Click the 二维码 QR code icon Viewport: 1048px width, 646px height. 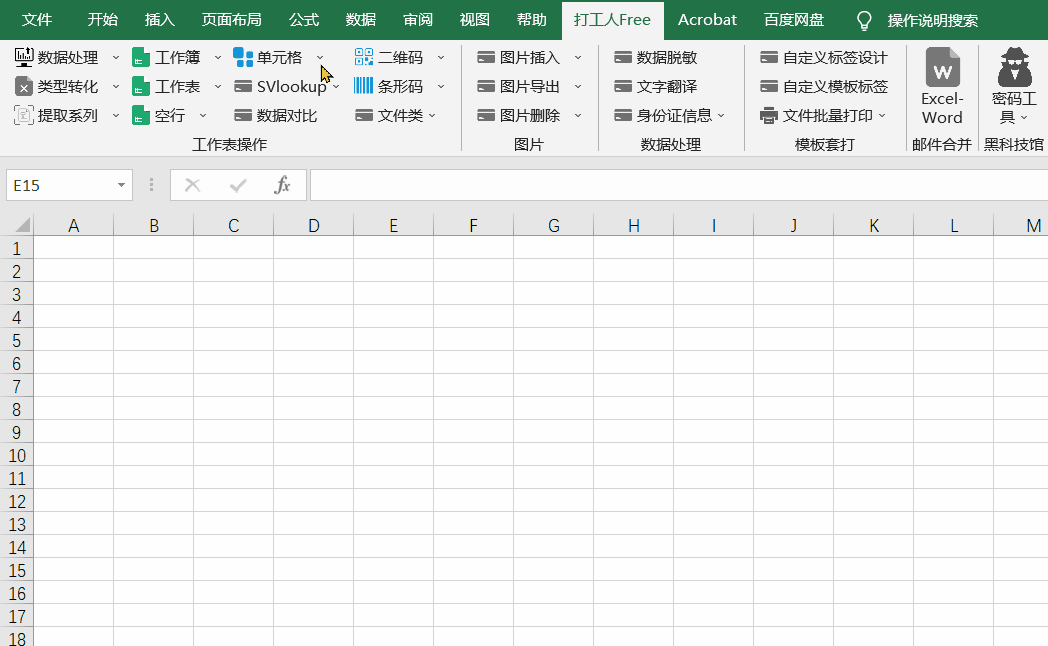point(364,57)
